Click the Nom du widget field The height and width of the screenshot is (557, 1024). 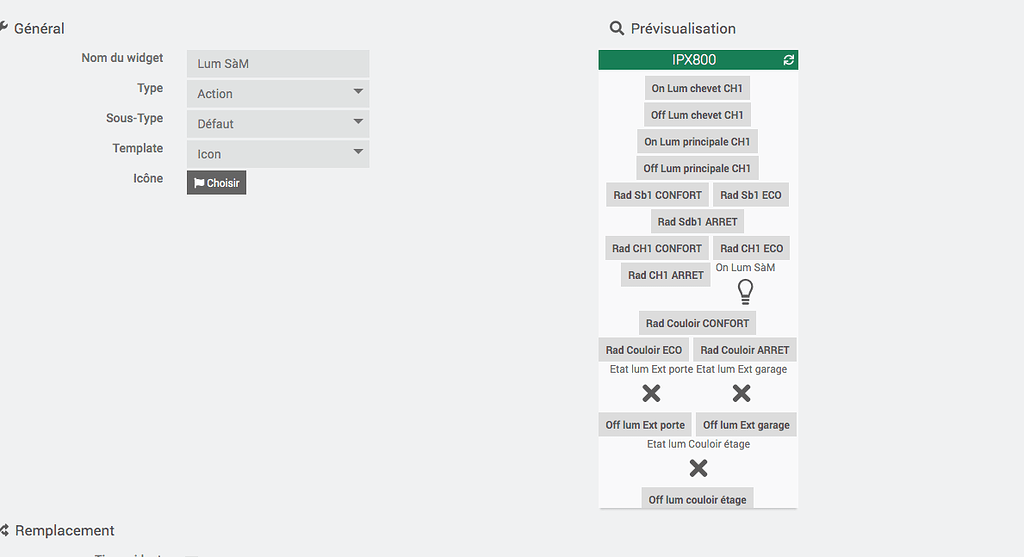click(x=278, y=63)
